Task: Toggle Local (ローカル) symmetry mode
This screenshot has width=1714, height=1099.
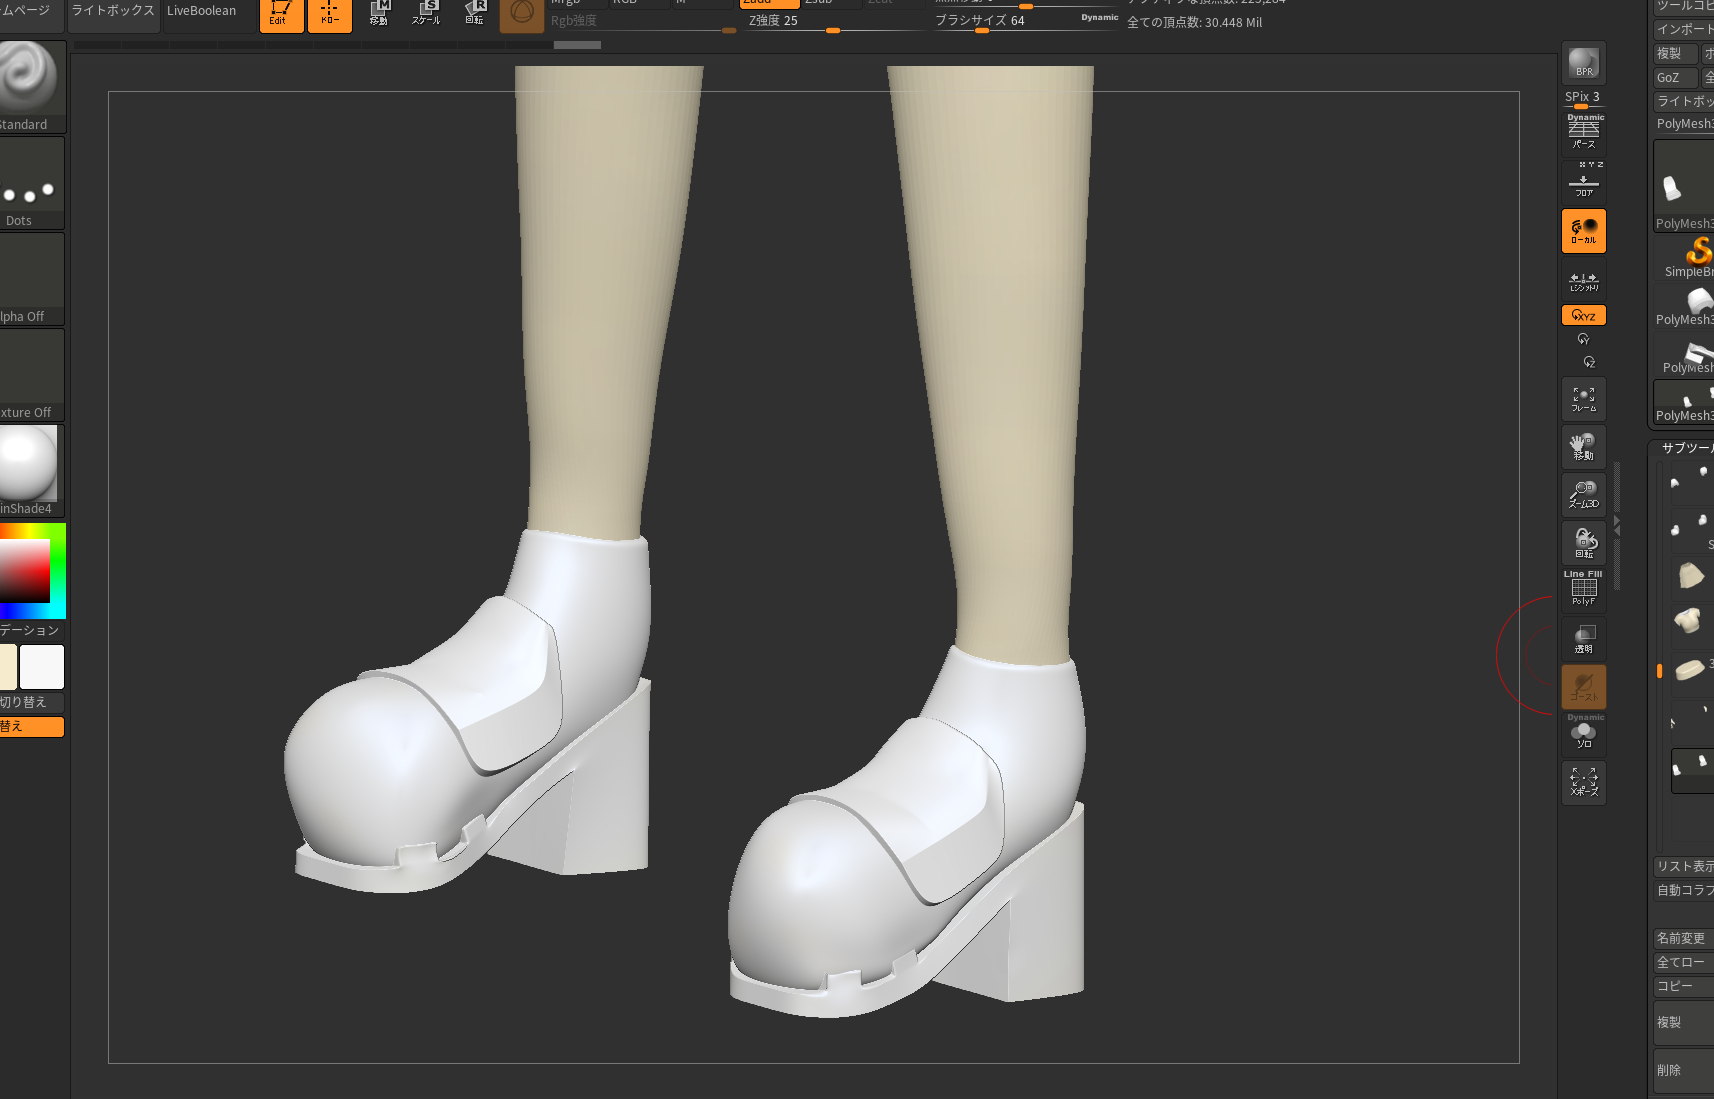Action: pyautogui.click(x=1583, y=231)
